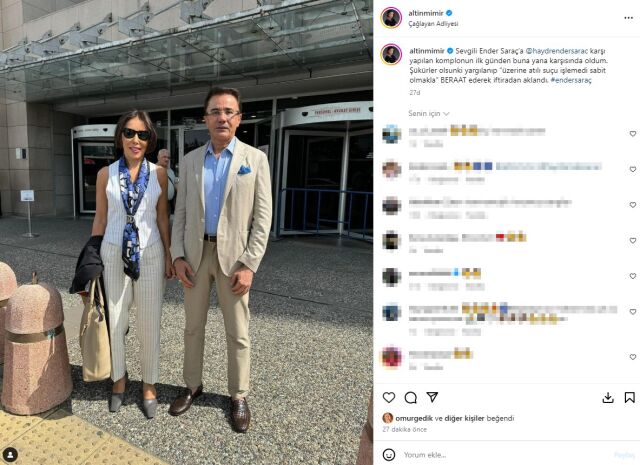Screen dimensions: 640x465
Task: Open emoji picker in comment box
Action: pyautogui.click(x=389, y=454)
